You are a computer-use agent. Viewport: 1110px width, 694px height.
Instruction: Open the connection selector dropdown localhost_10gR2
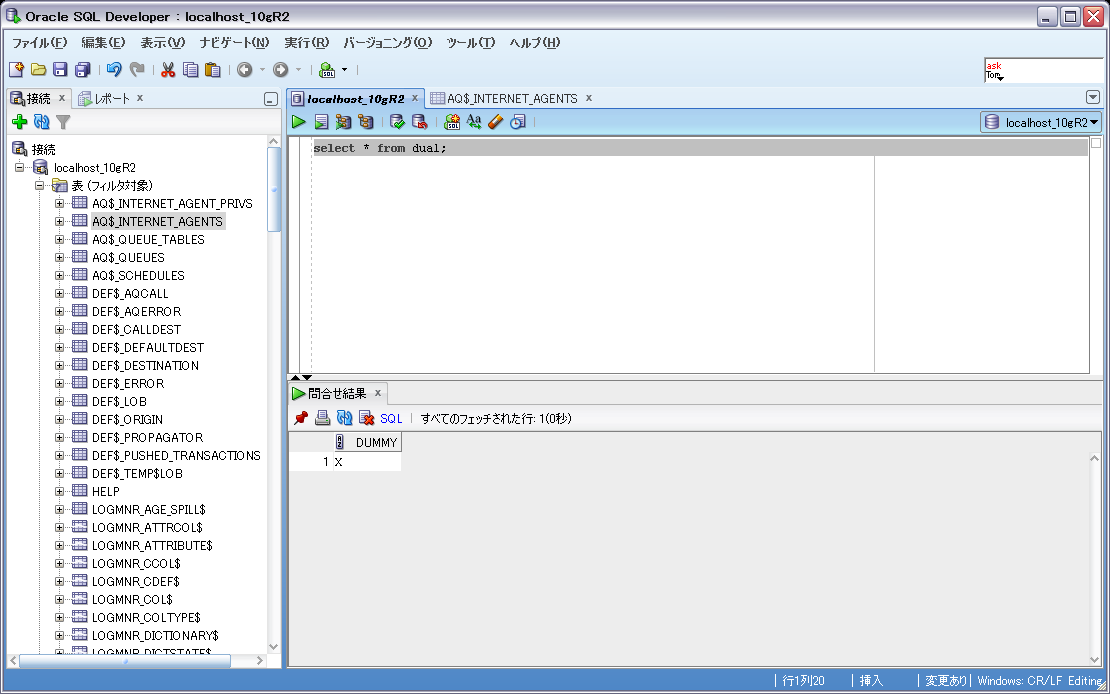(1041, 123)
